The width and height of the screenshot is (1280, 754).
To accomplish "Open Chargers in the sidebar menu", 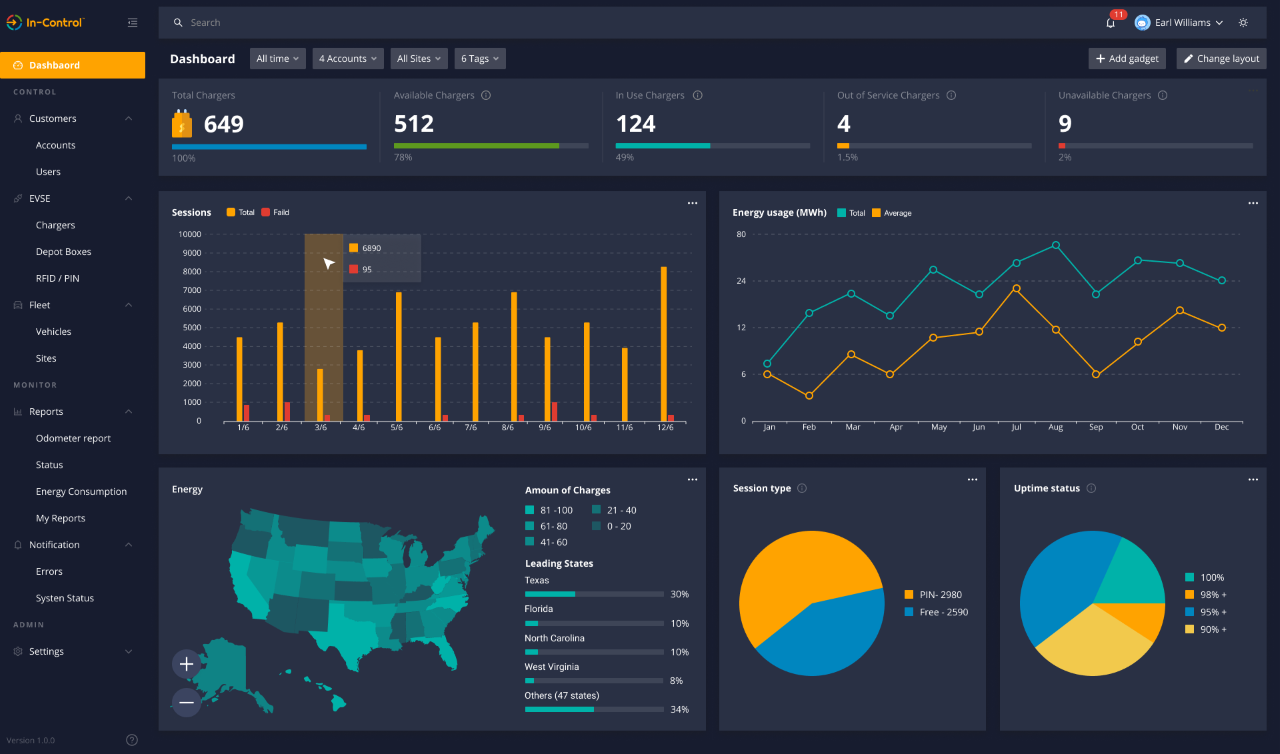I will tap(56, 225).
